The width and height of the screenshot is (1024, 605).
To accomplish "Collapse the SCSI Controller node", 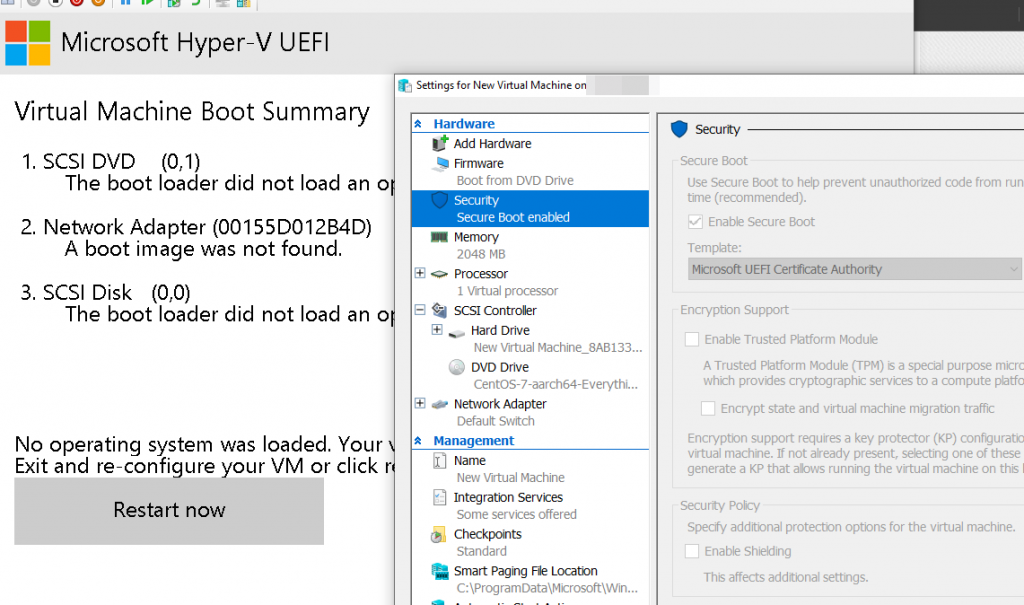I will (420, 310).
